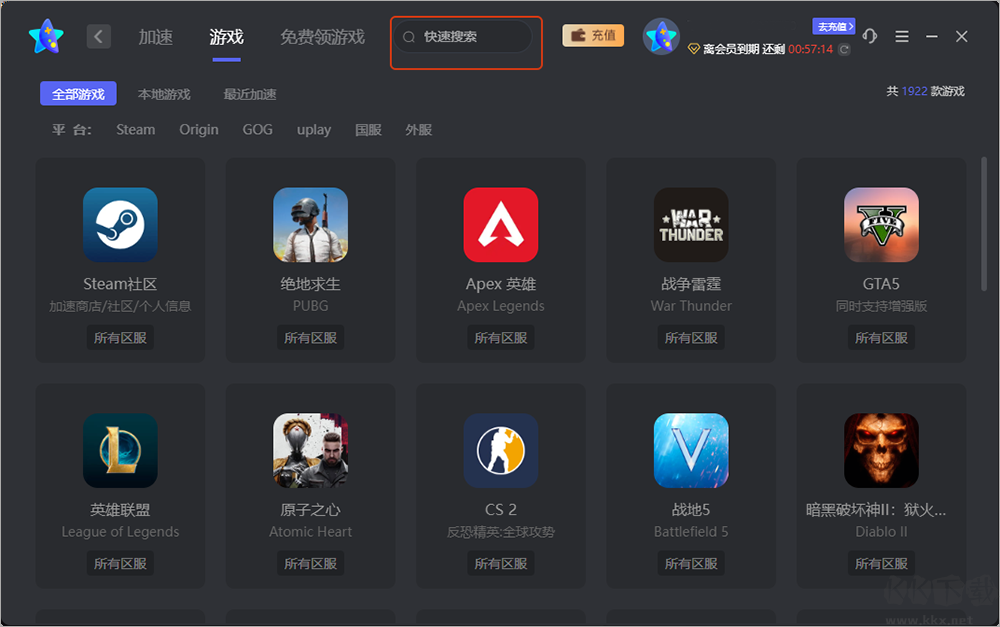Open the Apex 英雄 game icon
Image resolution: width=1000 pixels, height=627 pixels.
[501, 225]
